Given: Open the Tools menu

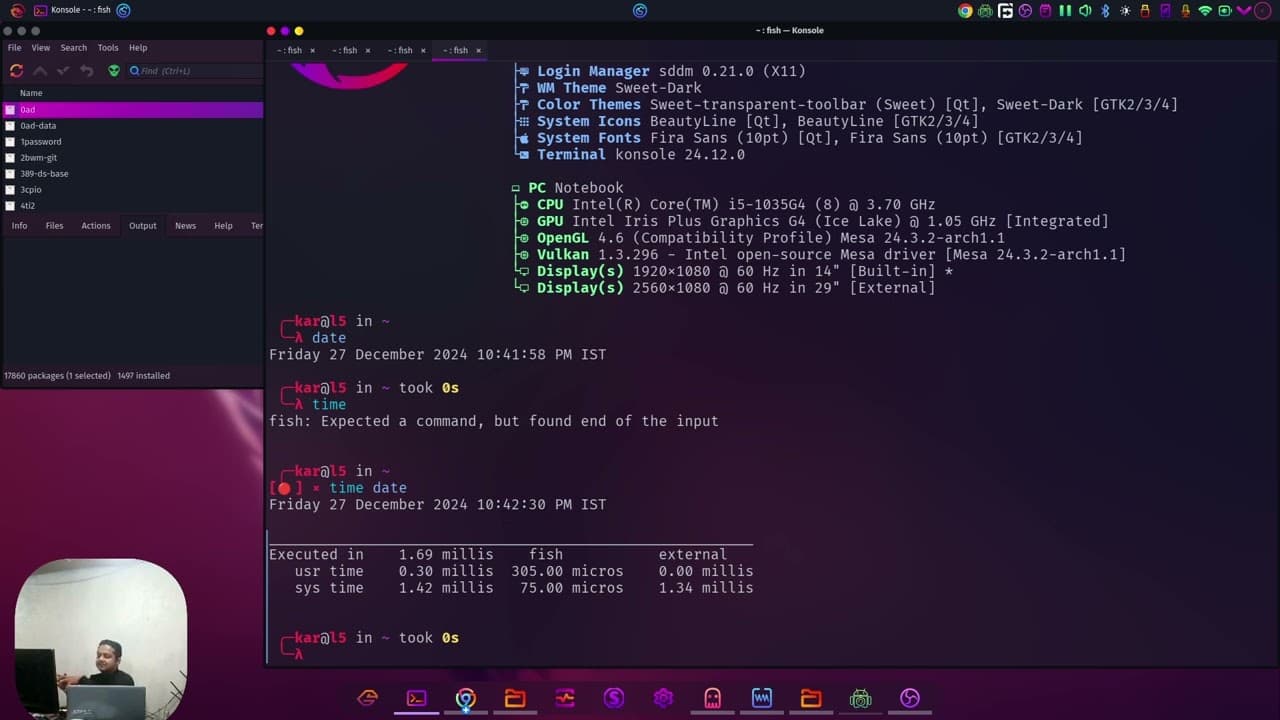Looking at the screenshot, I should [x=108, y=48].
